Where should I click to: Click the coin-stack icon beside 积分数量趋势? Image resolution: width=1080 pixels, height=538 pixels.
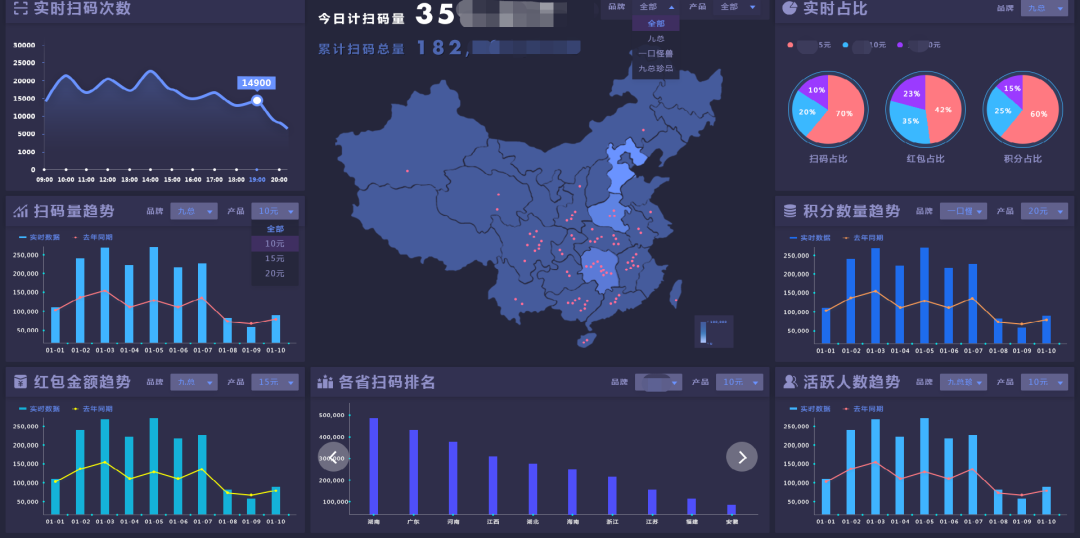(x=790, y=211)
